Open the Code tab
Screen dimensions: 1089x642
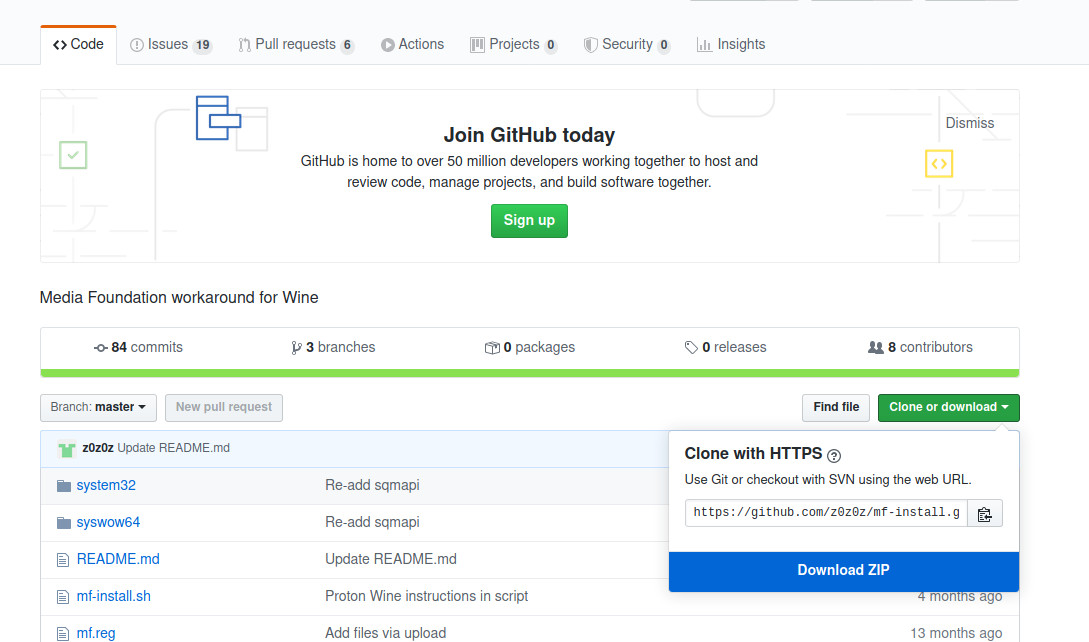(x=78, y=44)
